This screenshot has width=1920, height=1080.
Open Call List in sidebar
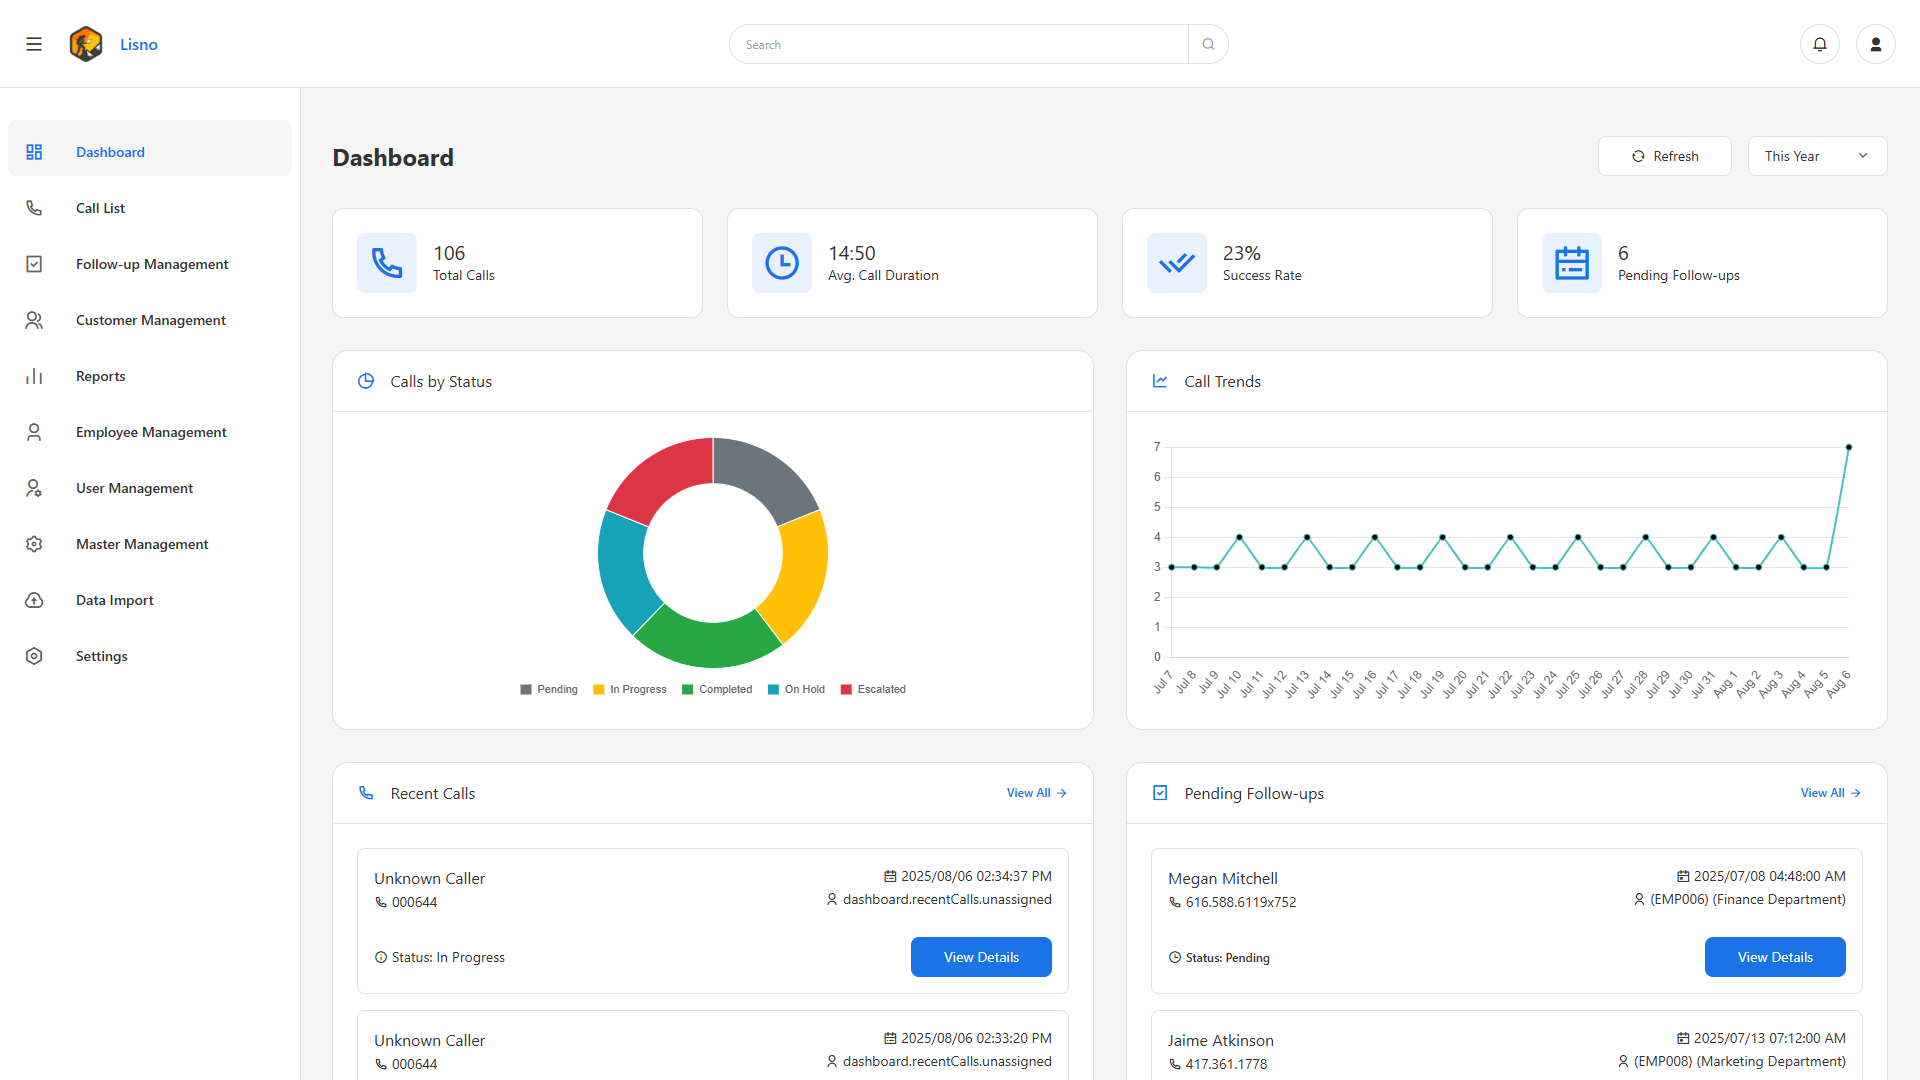point(100,208)
